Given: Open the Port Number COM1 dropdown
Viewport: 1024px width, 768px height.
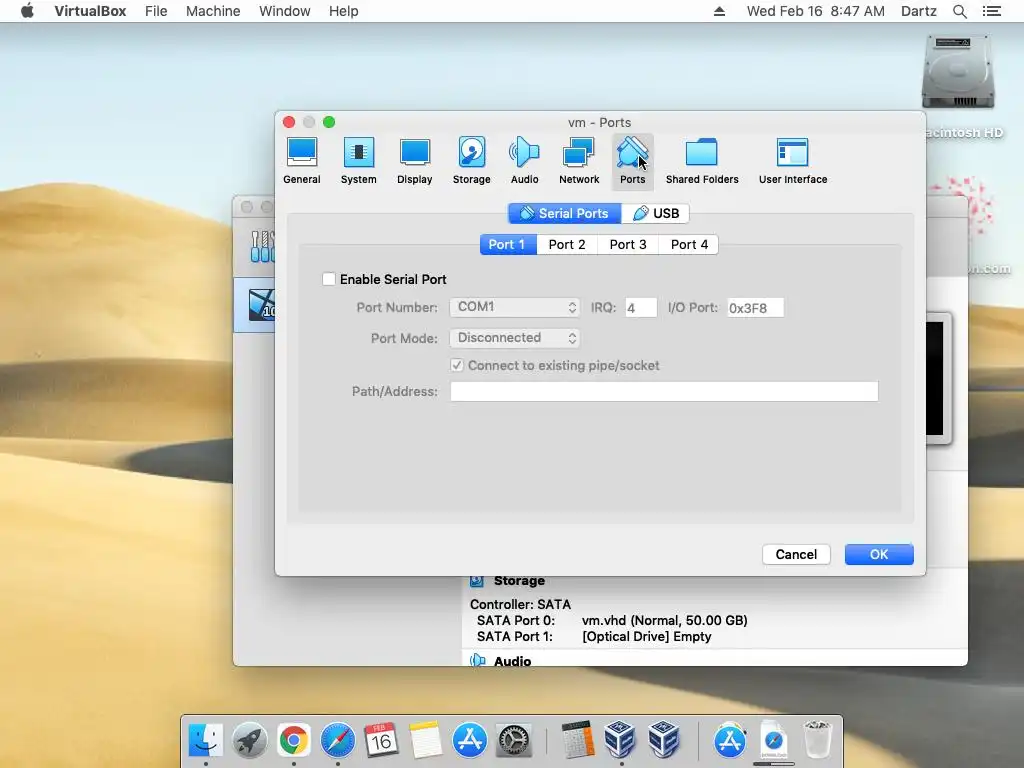Looking at the screenshot, I should (515, 307).
